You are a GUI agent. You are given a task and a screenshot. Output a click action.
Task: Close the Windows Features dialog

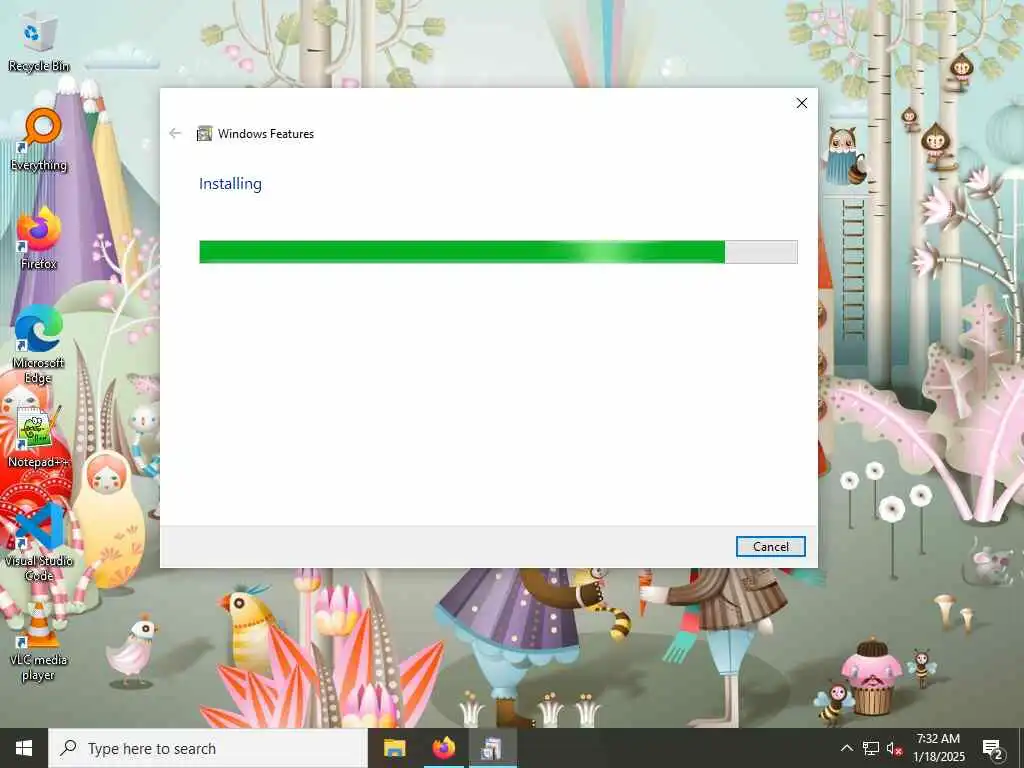click(x=802, y=103)
